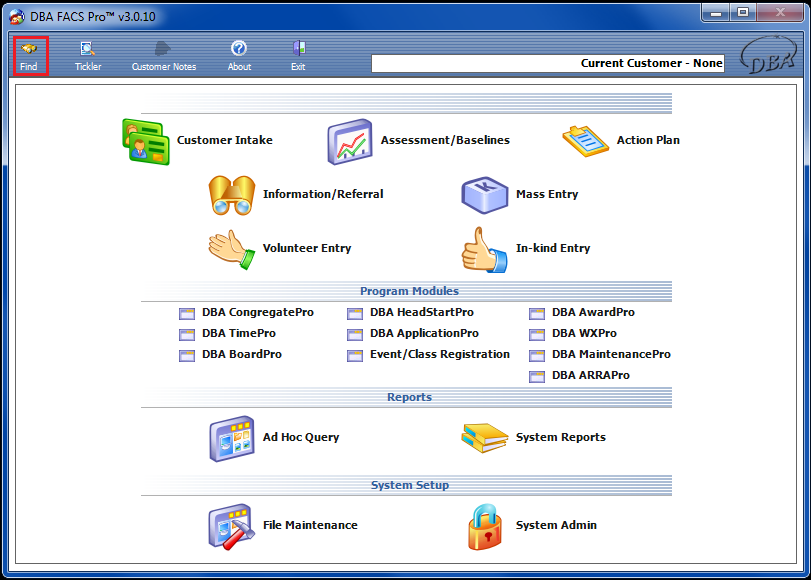Open the Ad Hoc Query icon
Screen dimensions: 811x580
pyautogui.click(x=232, y=438)
